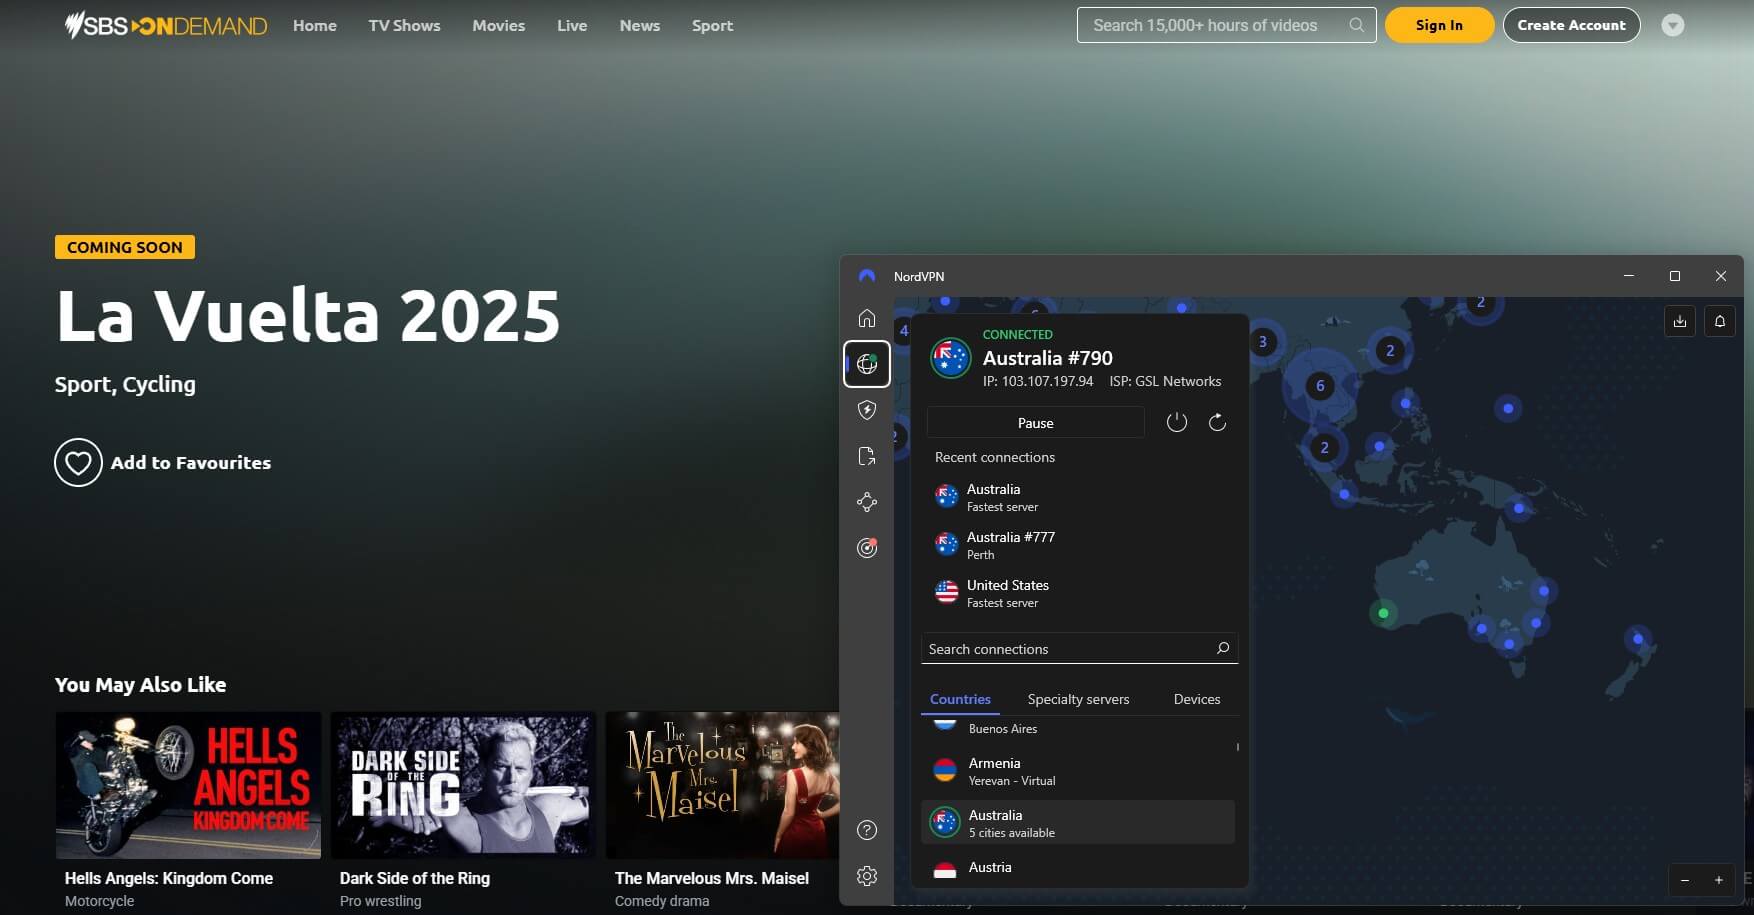The image size is (1754, 915).
Task: Reconnect using the circular reload icon
Action: (x=1217, y=422)
